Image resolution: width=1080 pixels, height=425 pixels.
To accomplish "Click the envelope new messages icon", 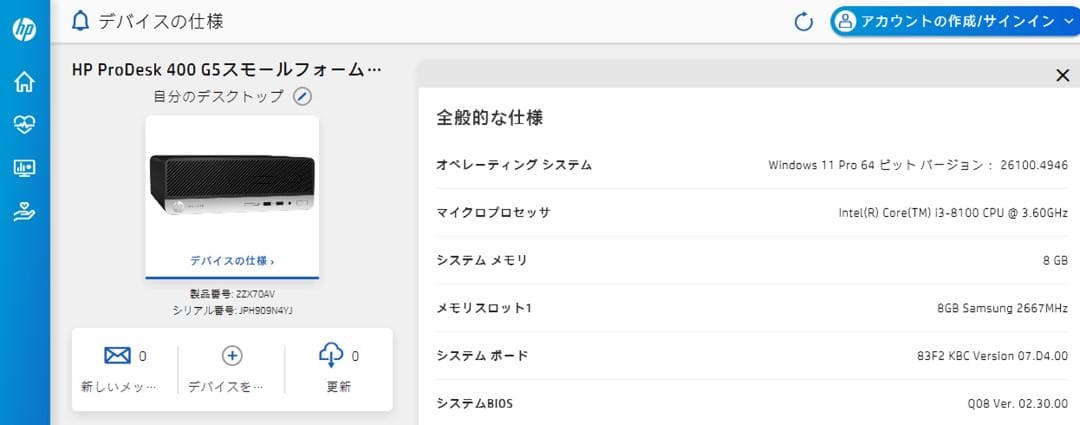I will (x=117, y=355).
